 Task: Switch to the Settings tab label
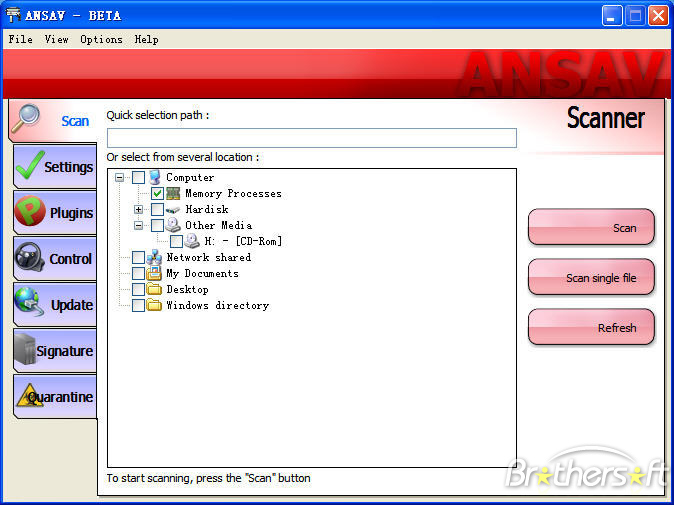68,167
